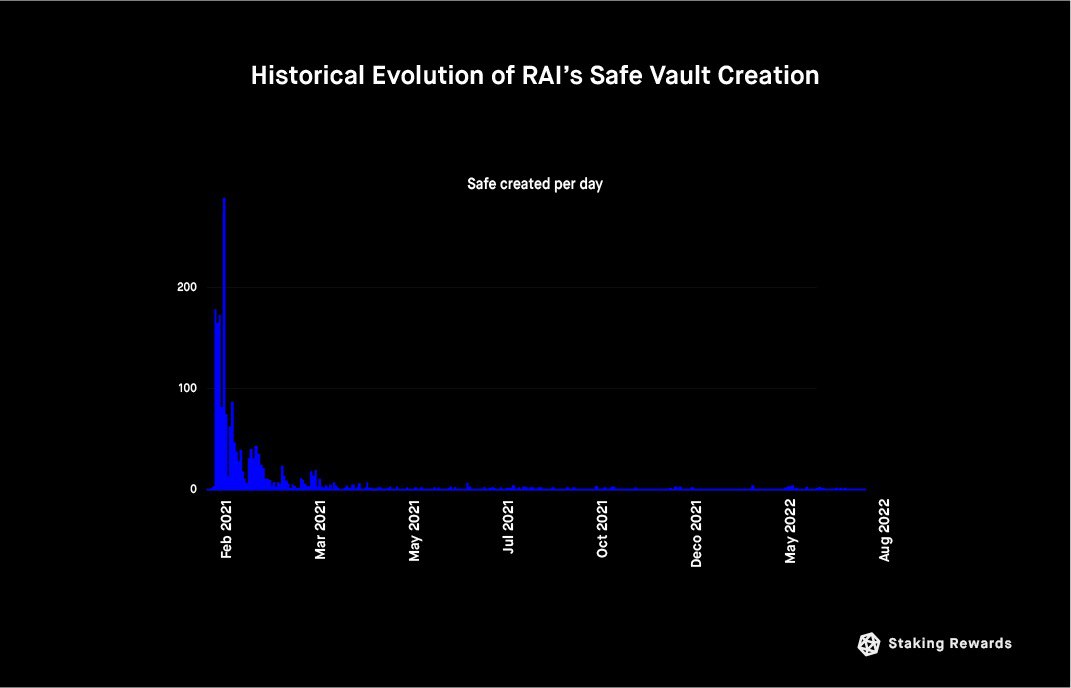Select the Feb 2021 axis label
The image size is (1071, 688).
(x=226, y=530)
